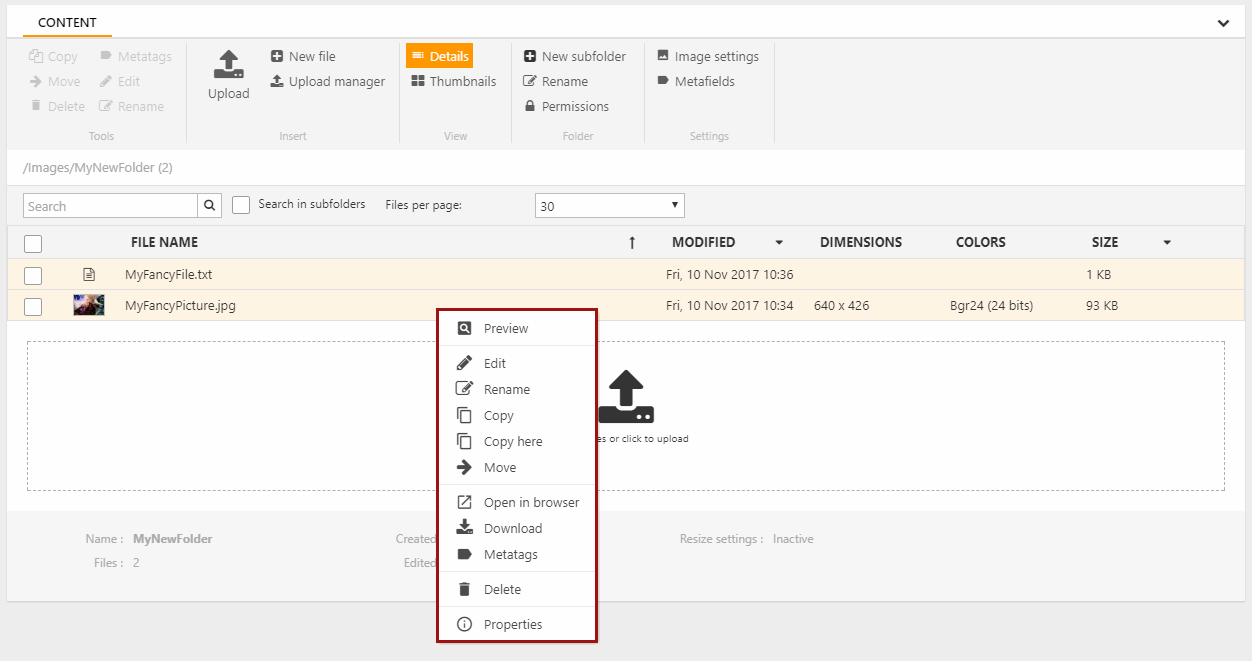Click into the Search input field
This screenshot has height=661, width=1252.
110,206
